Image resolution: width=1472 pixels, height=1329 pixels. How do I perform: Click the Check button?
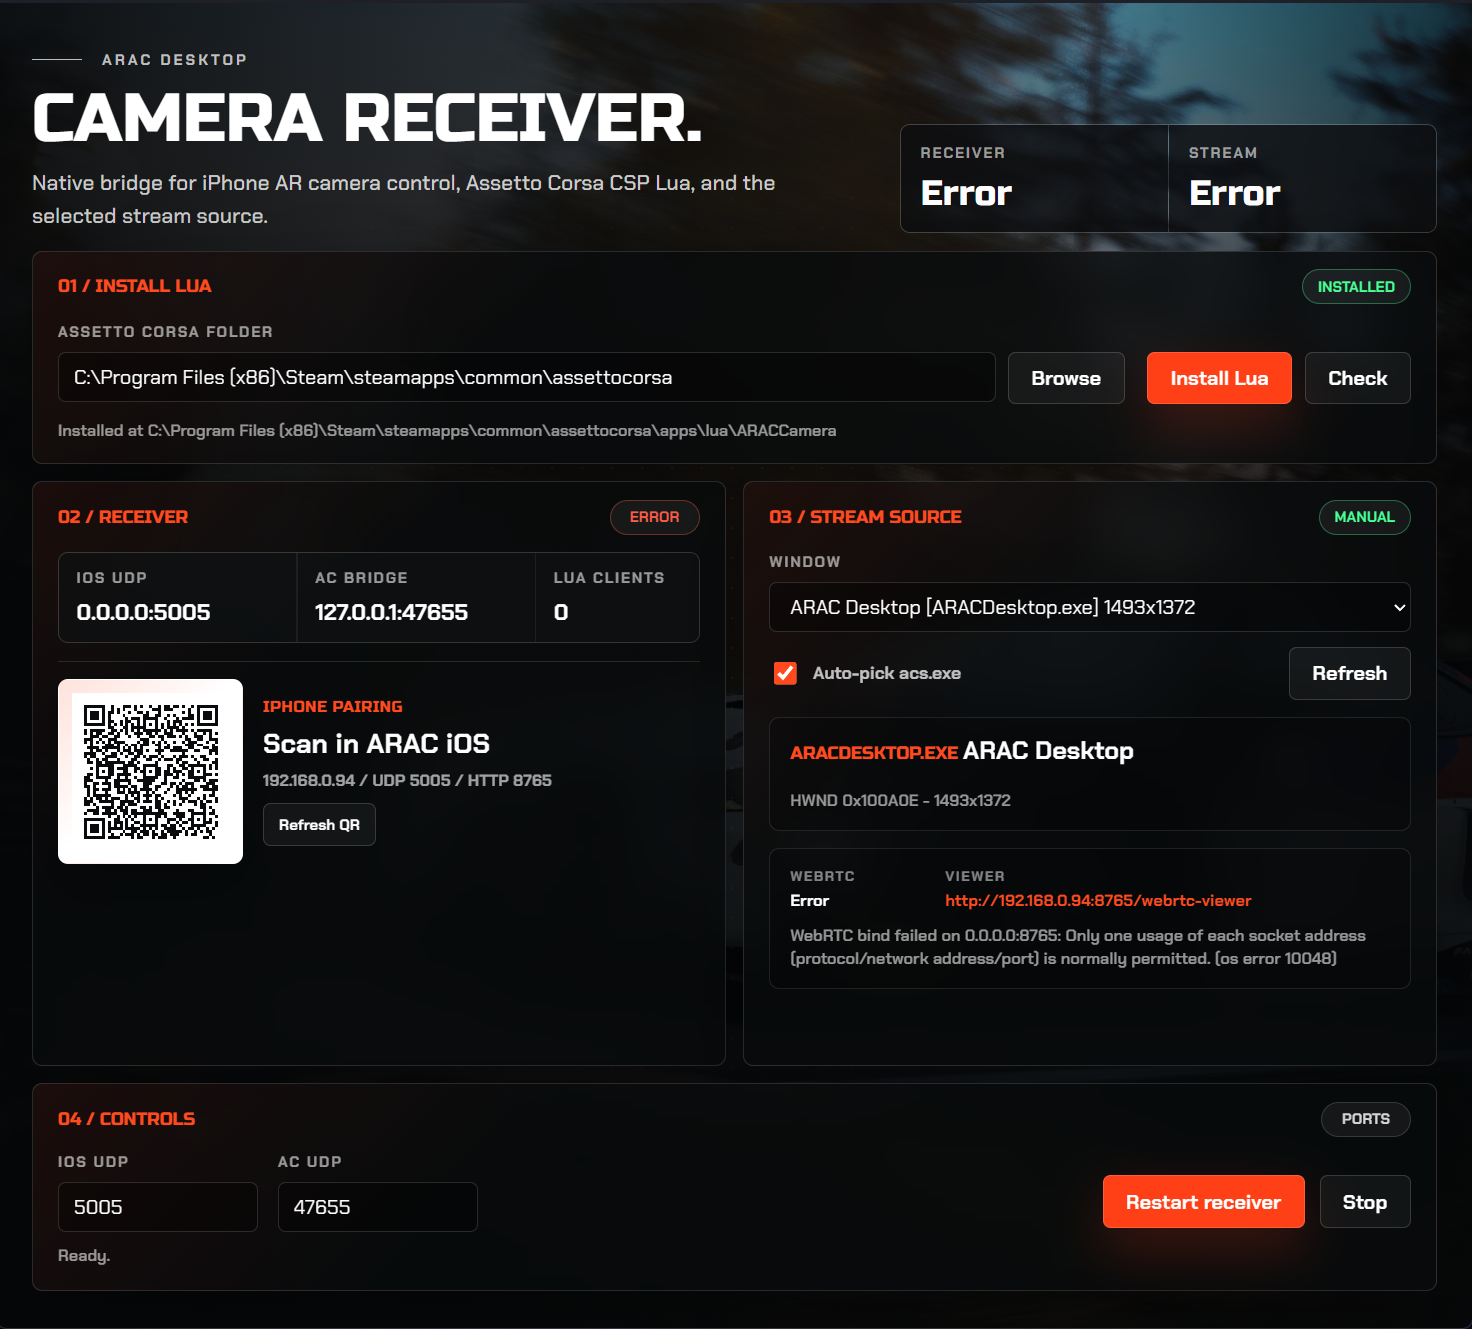(x=1357, y=378)
